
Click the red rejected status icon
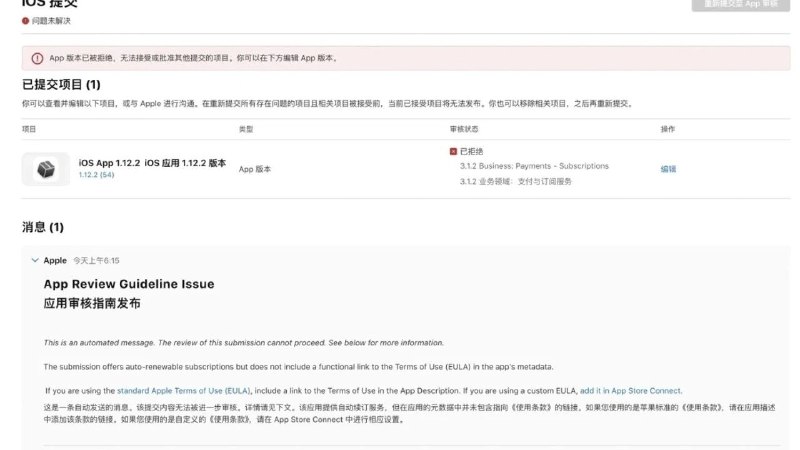coord(453,152)
